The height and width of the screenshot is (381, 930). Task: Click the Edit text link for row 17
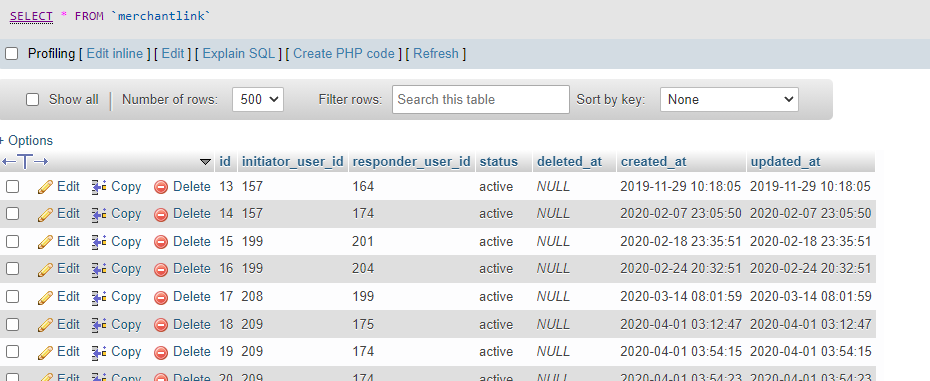tap(68, 297)
